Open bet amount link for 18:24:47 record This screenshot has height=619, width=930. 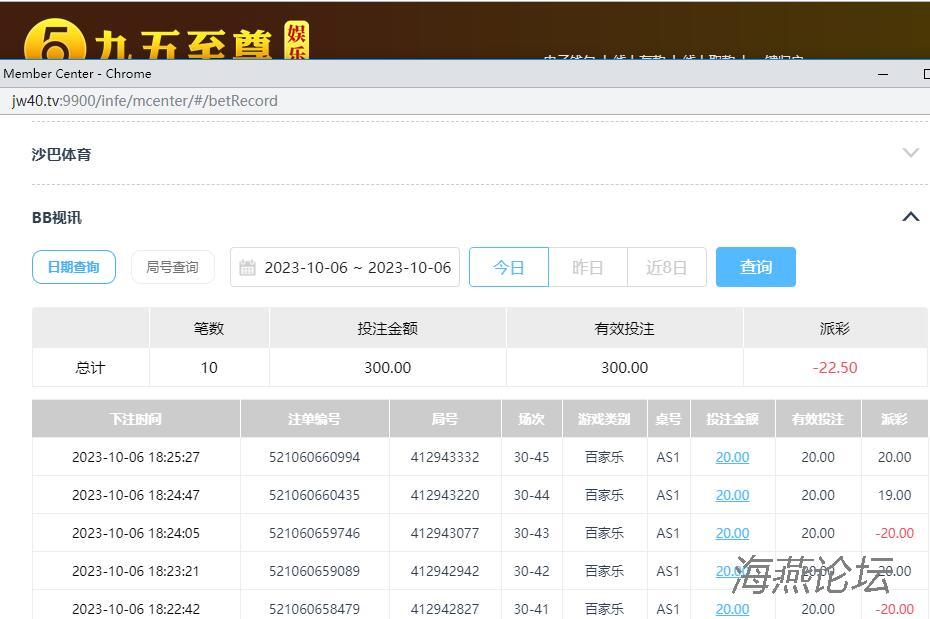tap(732, 495)
